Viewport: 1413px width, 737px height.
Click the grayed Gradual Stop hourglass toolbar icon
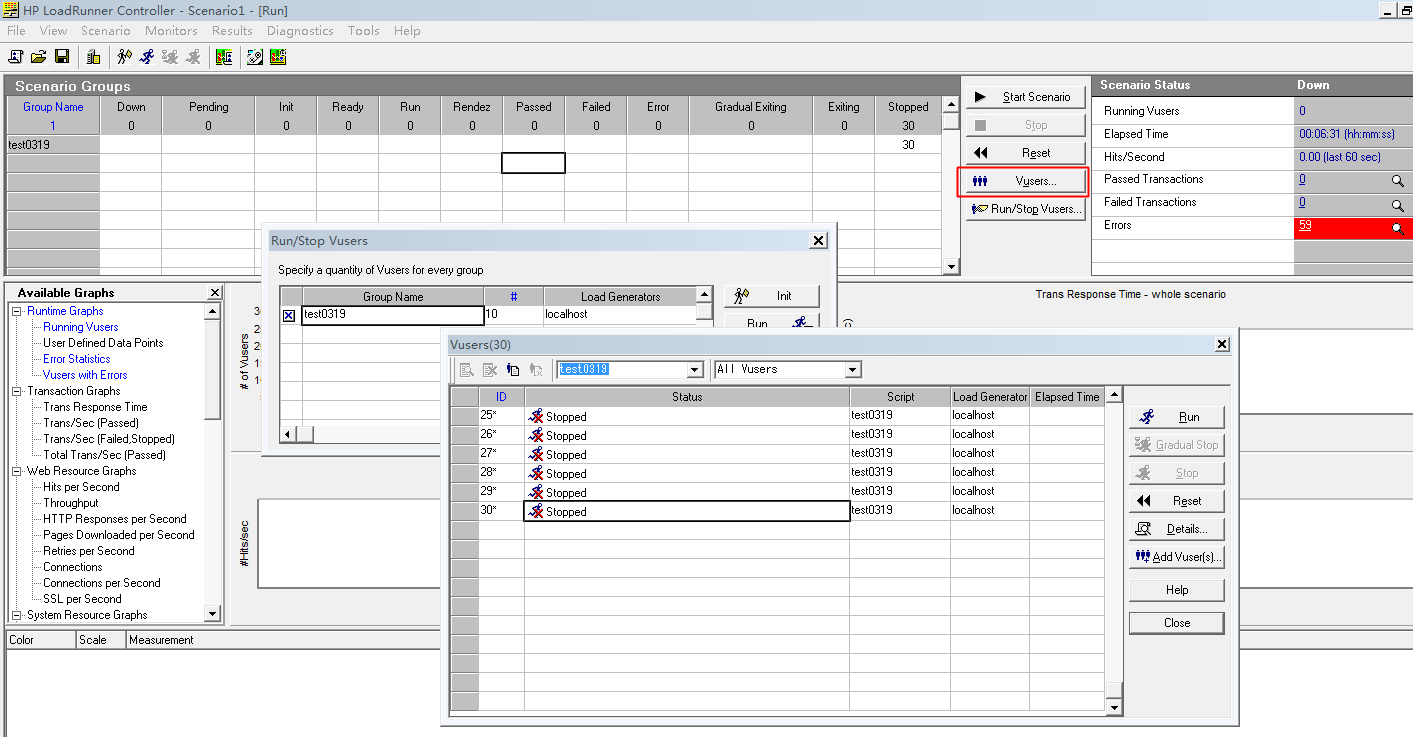click(170, 57)
